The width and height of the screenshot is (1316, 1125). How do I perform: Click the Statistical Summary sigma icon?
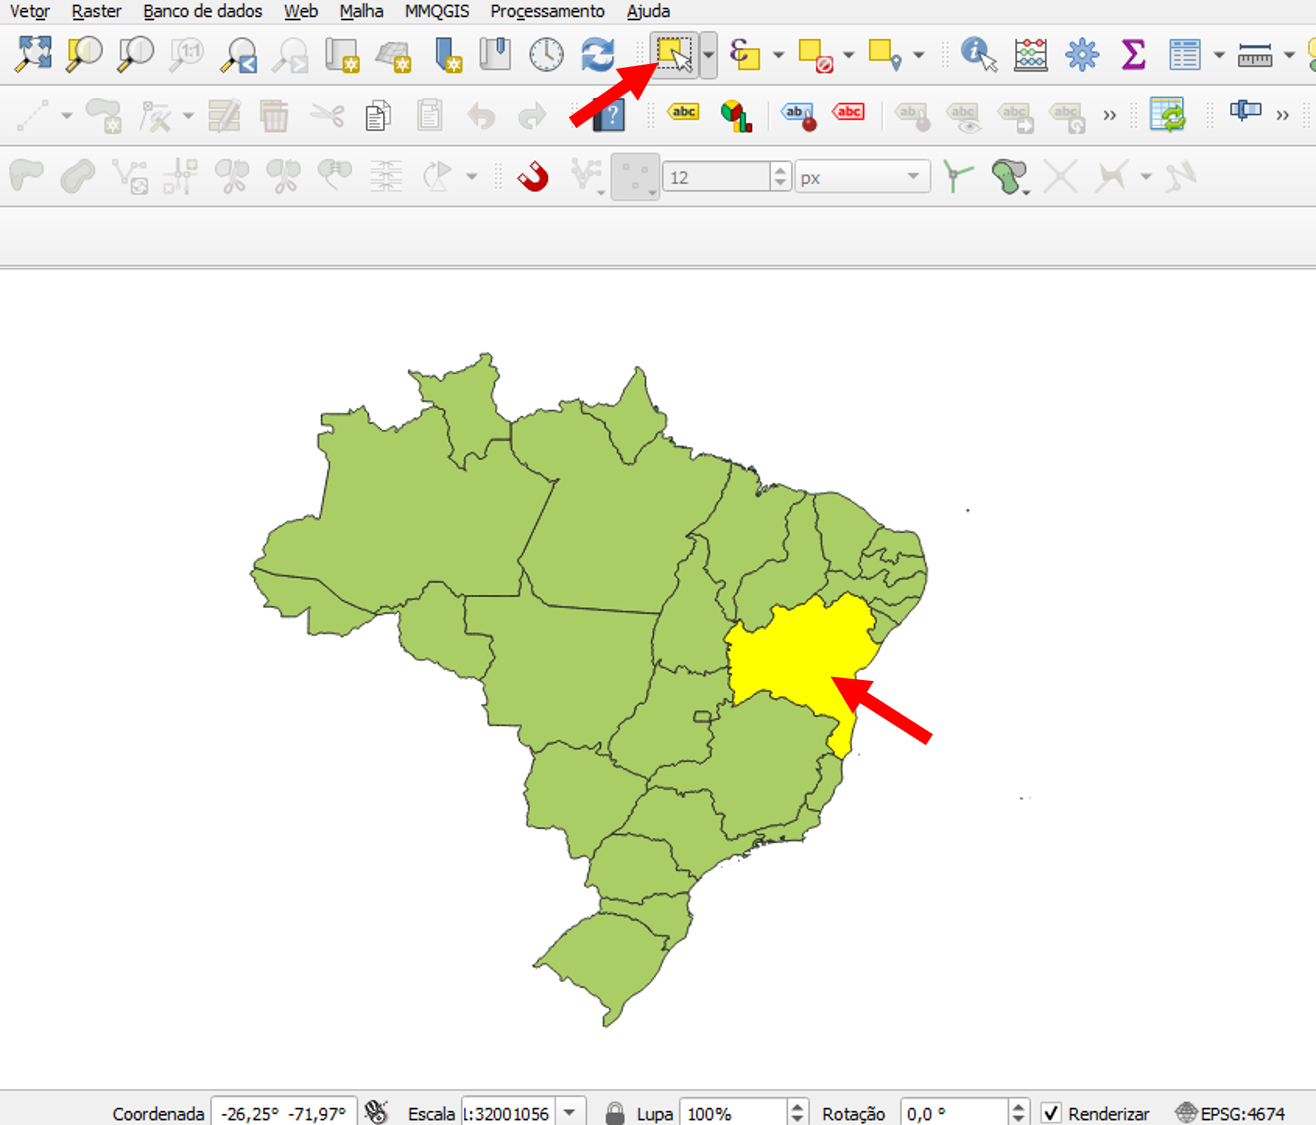click(x=1133, y=54)
